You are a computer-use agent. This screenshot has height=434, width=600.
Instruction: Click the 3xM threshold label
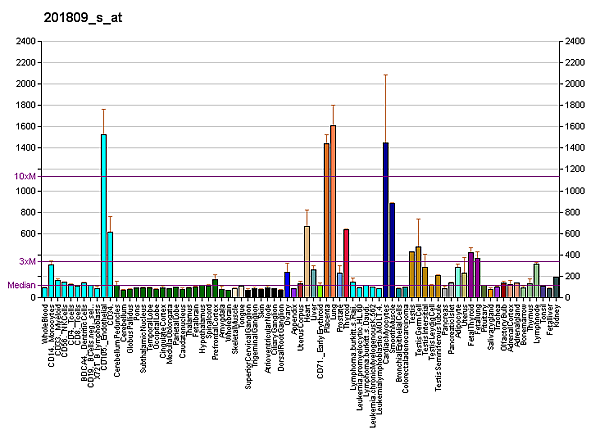click(x=28, y=261)
